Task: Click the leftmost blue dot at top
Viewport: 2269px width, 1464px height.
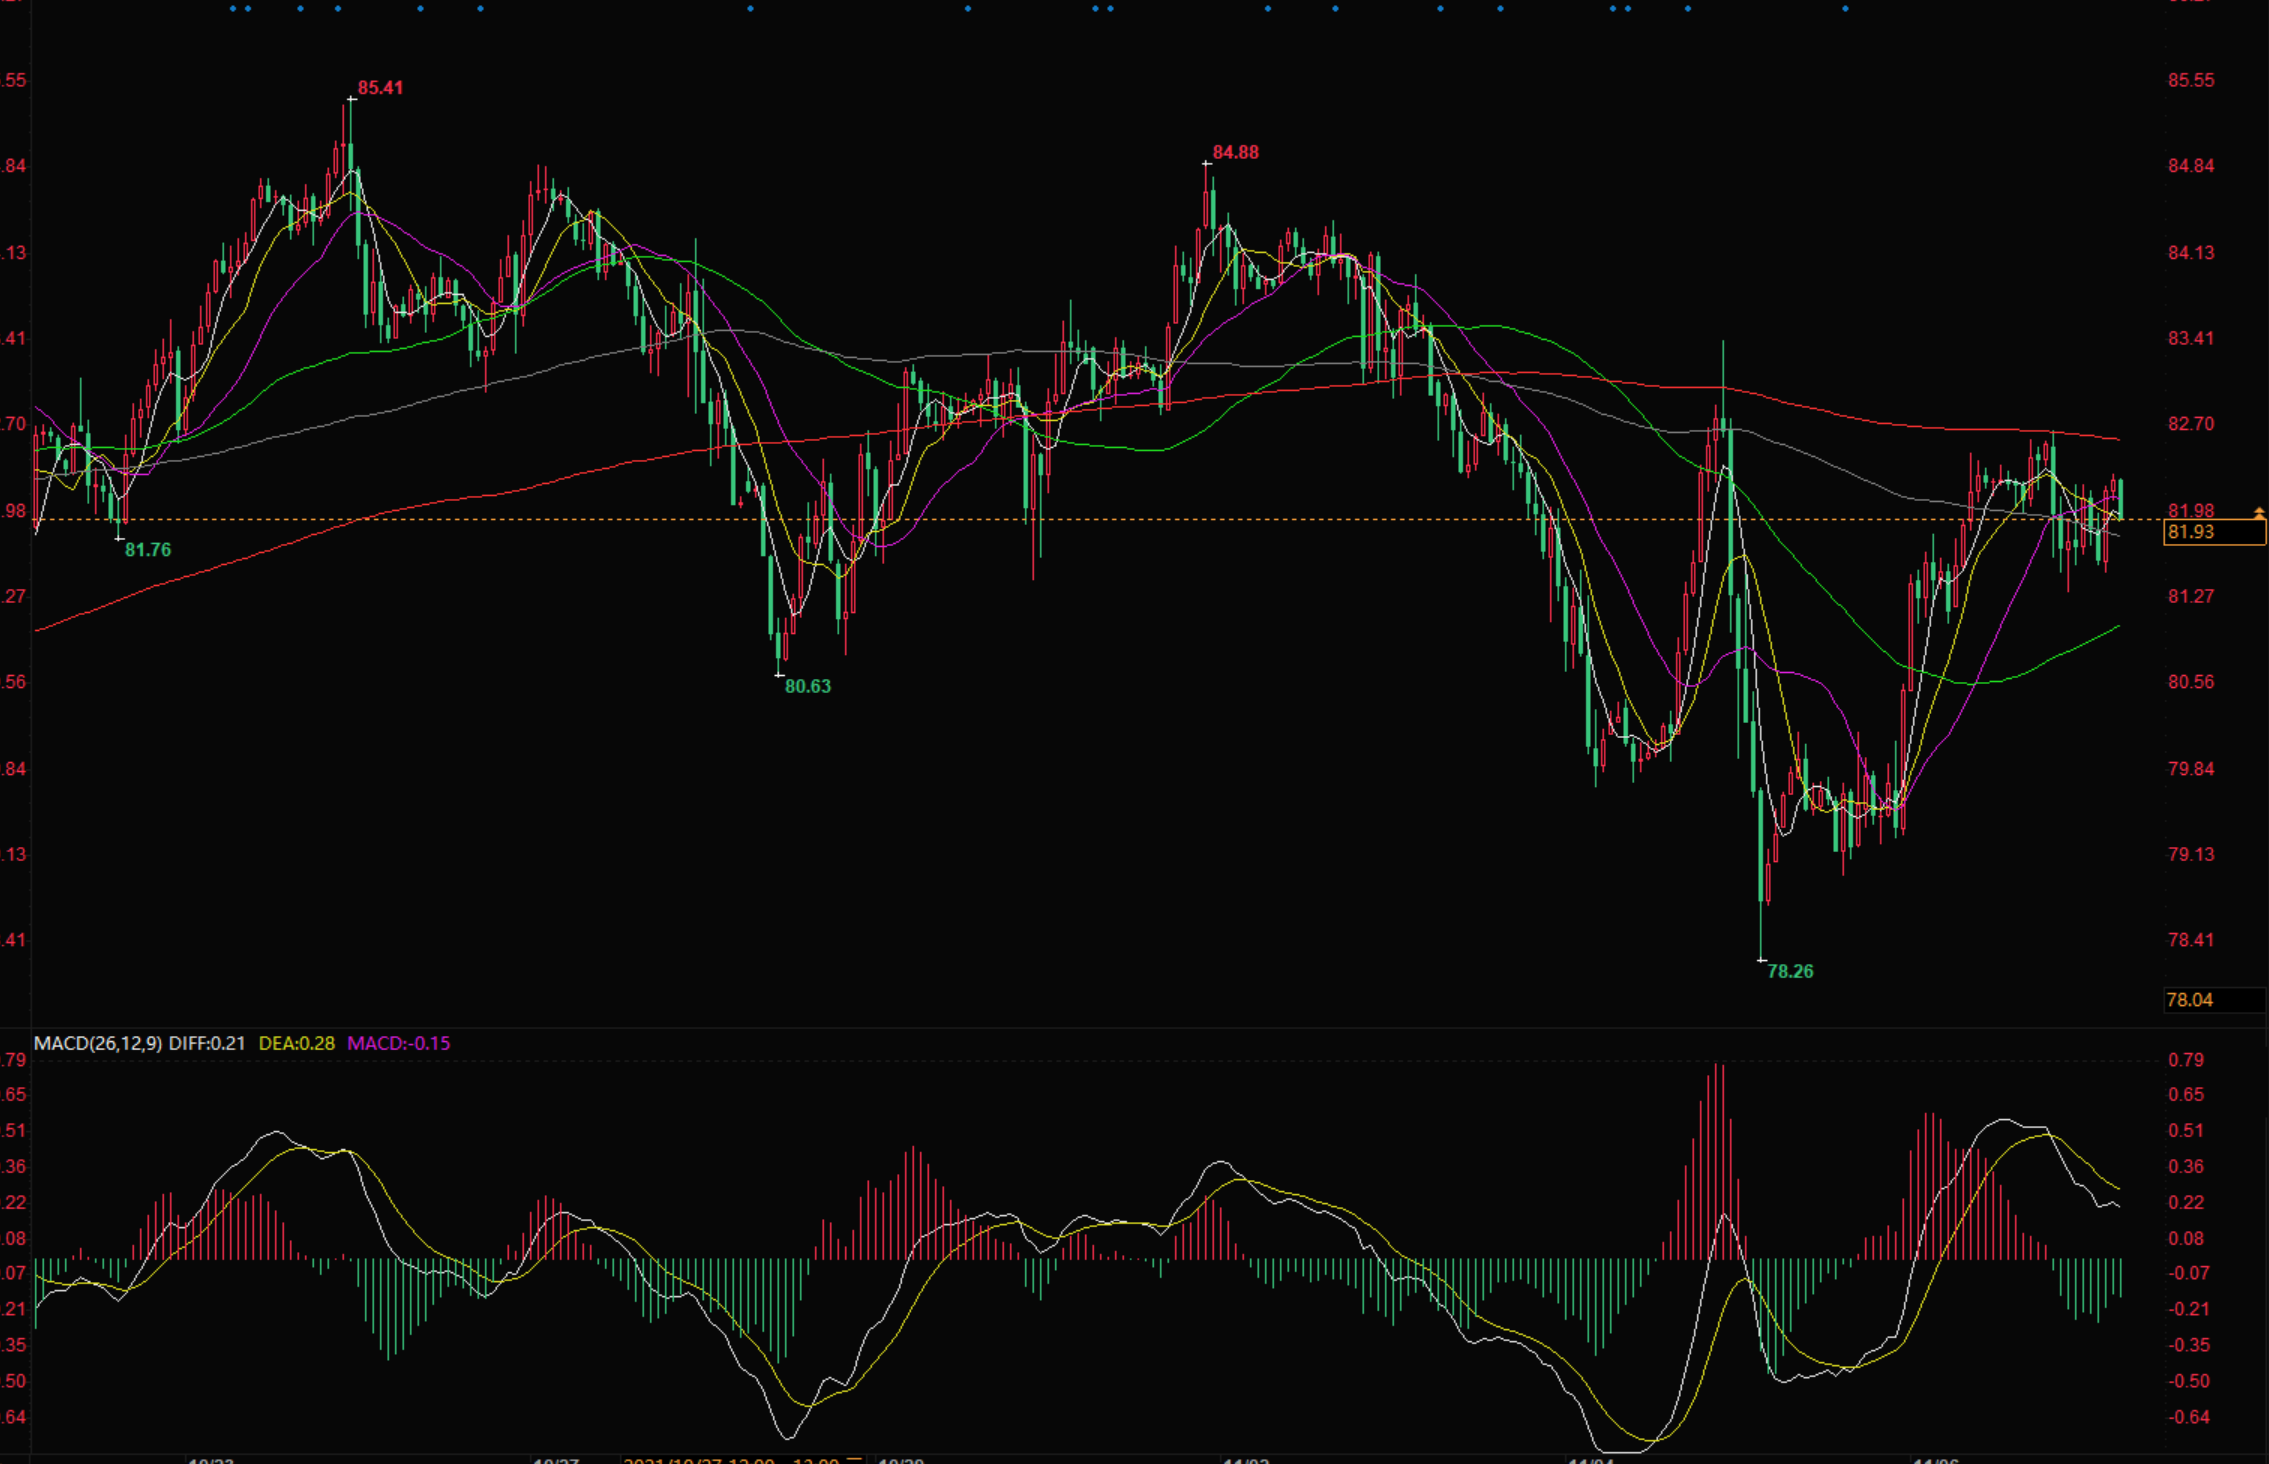Action: [x=233, y=9]
